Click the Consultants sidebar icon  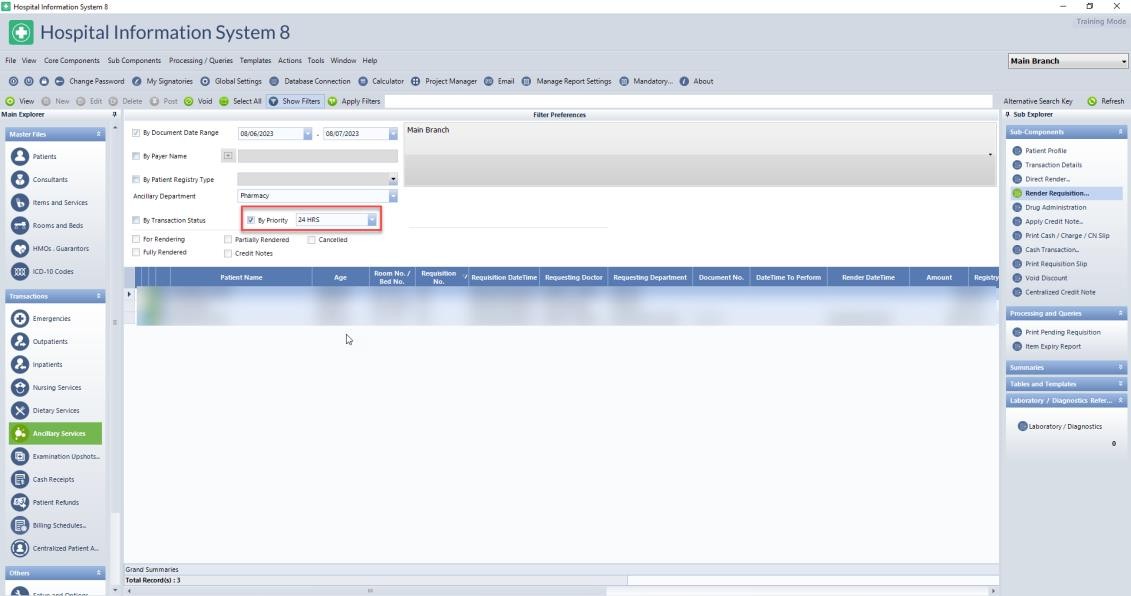(x=19, y=180)
